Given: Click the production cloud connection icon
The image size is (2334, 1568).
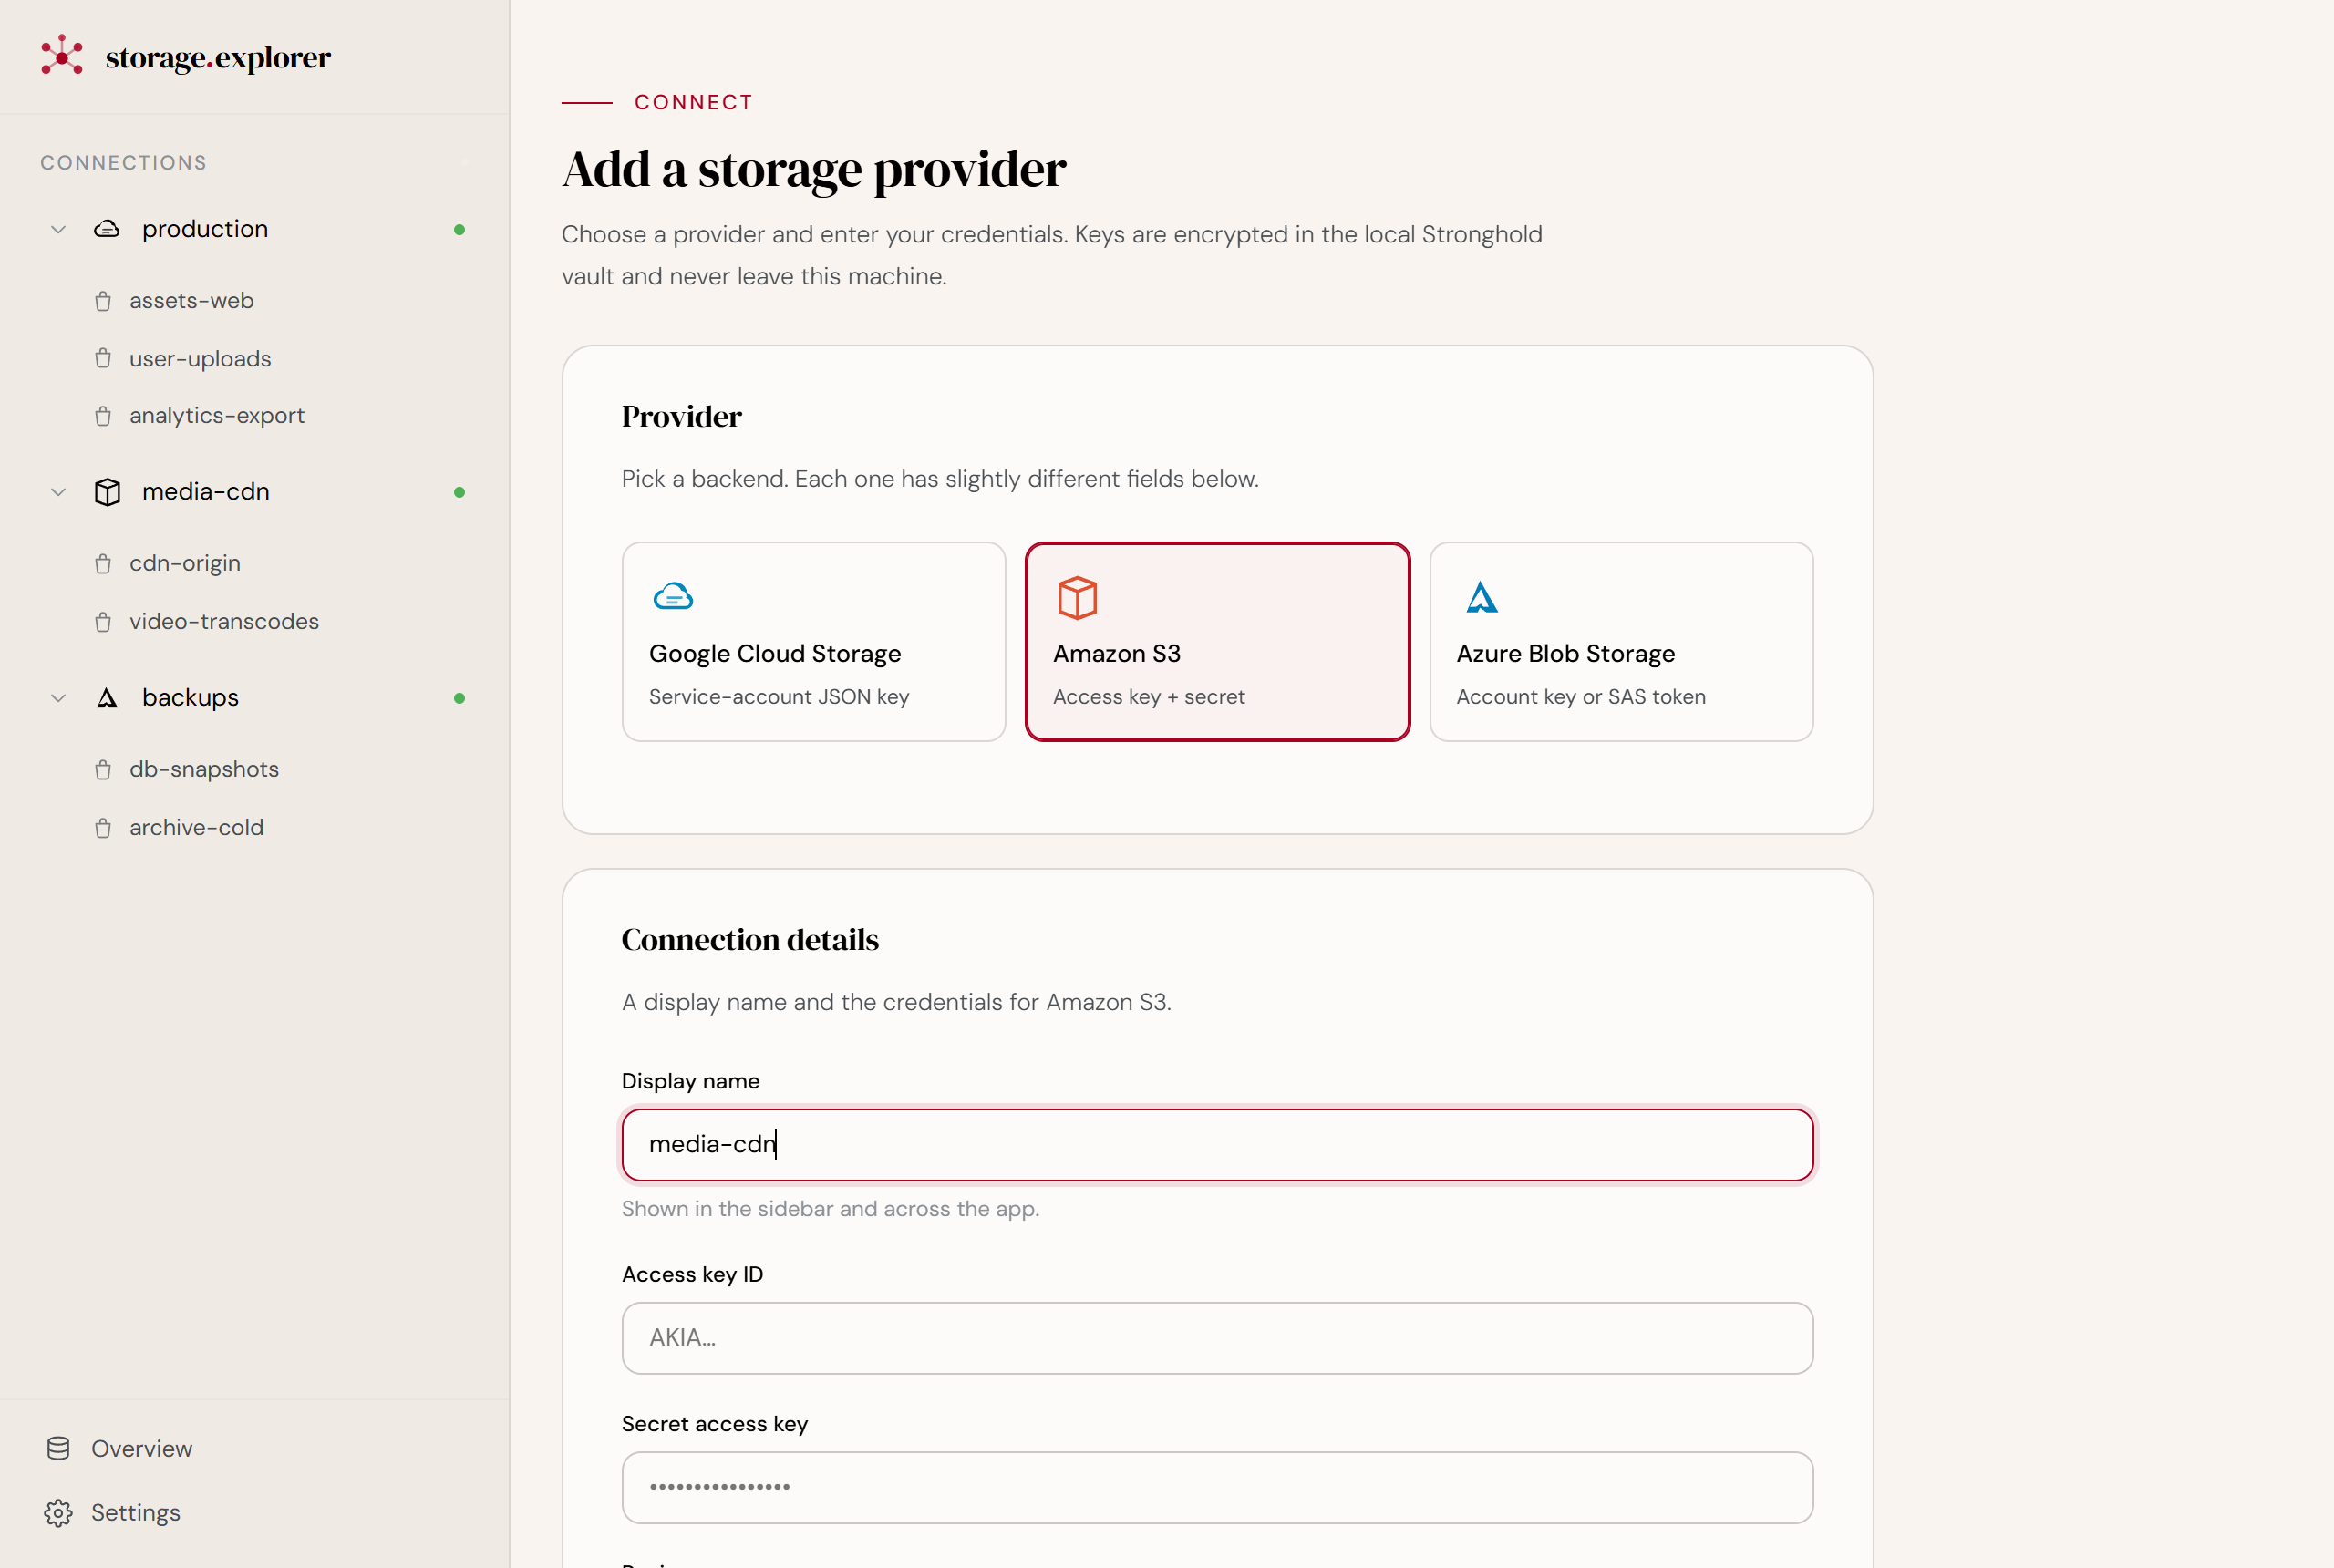Looking at the screenshot, I should click(107, 229).
